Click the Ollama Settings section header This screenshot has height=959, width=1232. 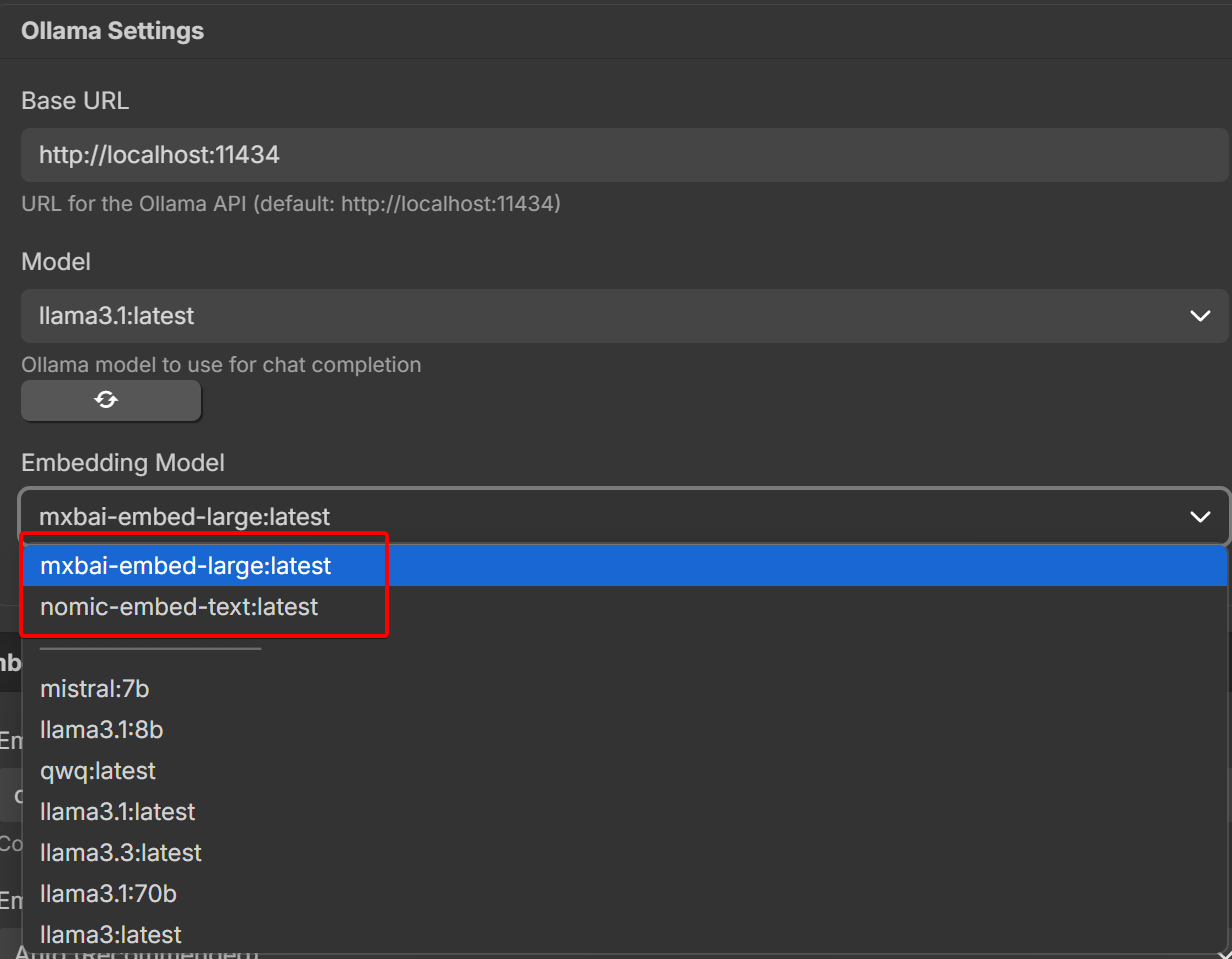(x=112, y=31)
